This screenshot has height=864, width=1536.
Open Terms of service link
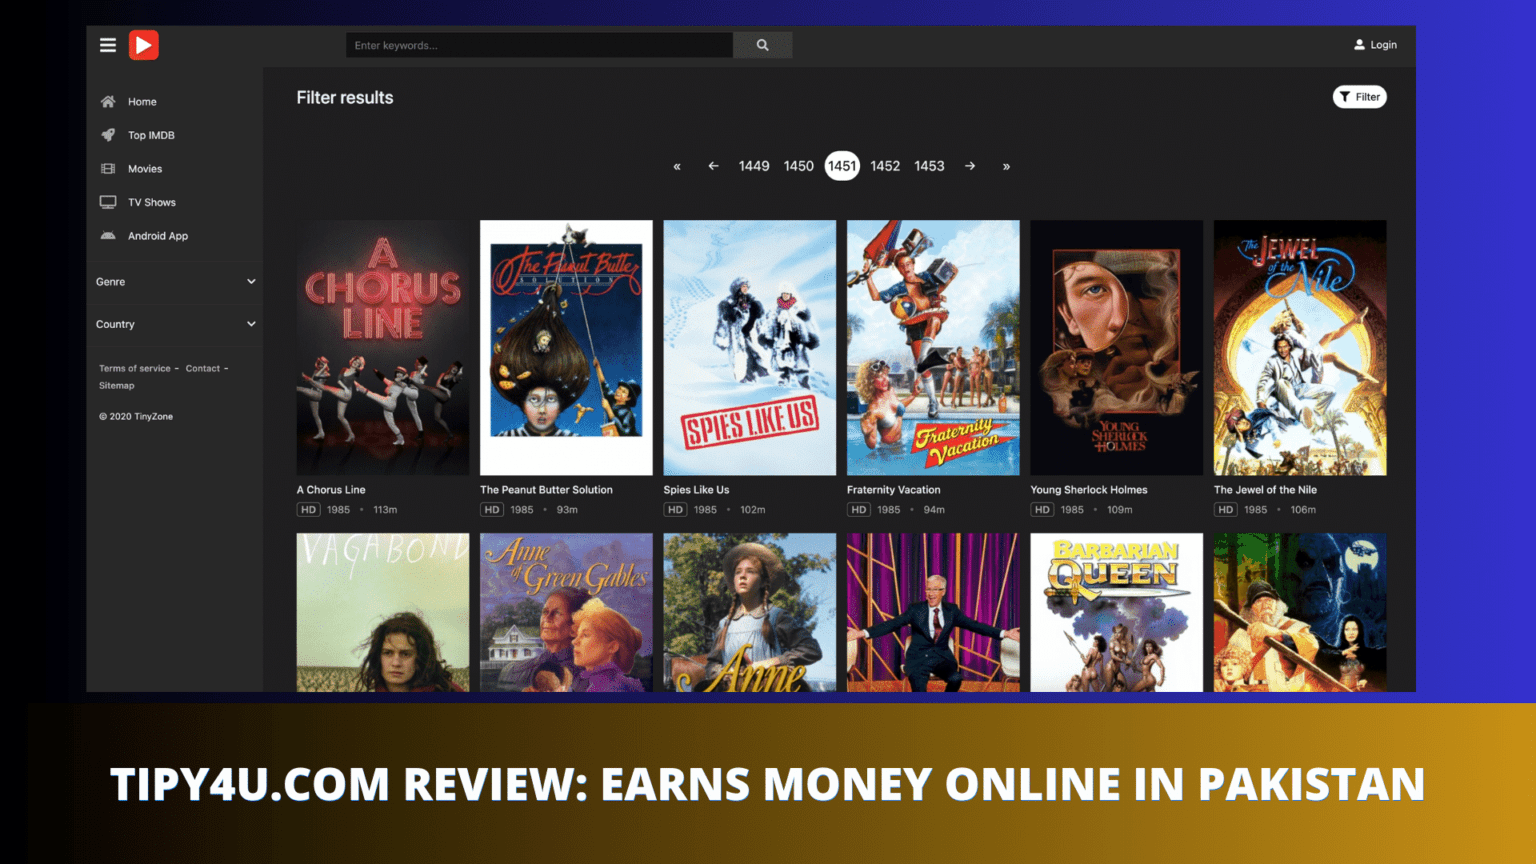(x=135, y=368)
